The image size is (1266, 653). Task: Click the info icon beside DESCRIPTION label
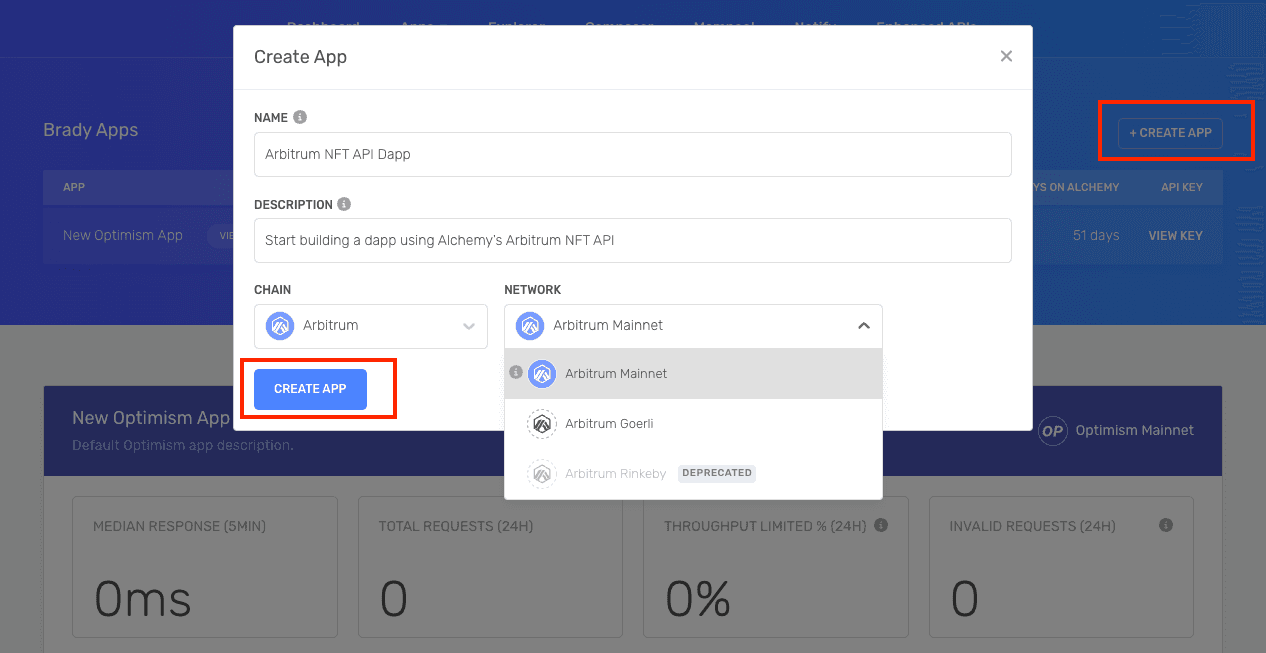(x=344, y=204)
